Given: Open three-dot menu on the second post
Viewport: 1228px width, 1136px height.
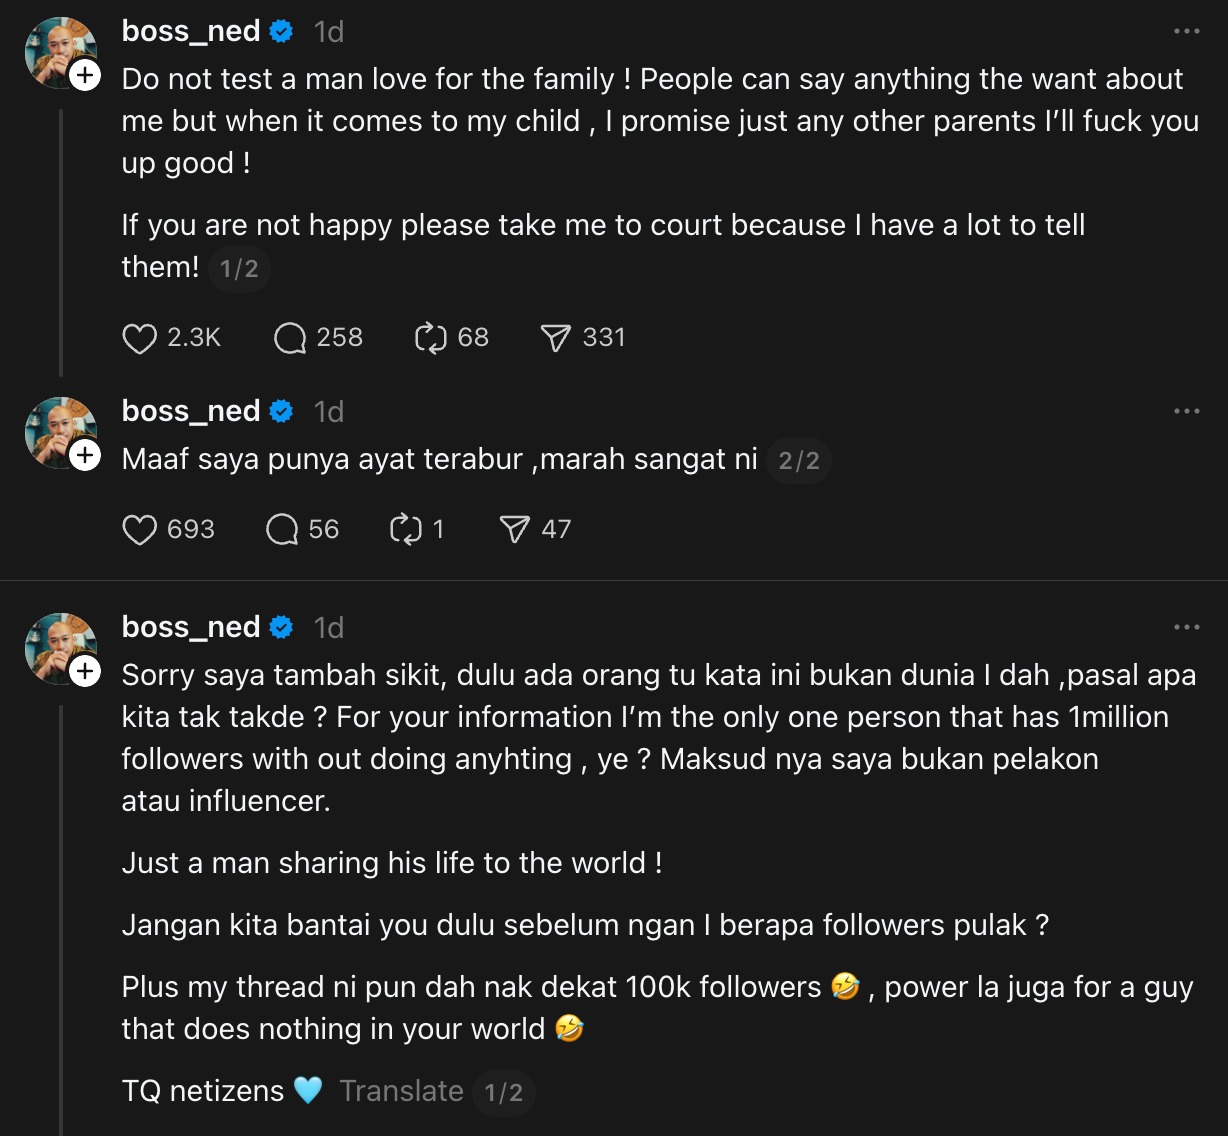Looking at the screenshot, I should click(x=1186, y=412).
